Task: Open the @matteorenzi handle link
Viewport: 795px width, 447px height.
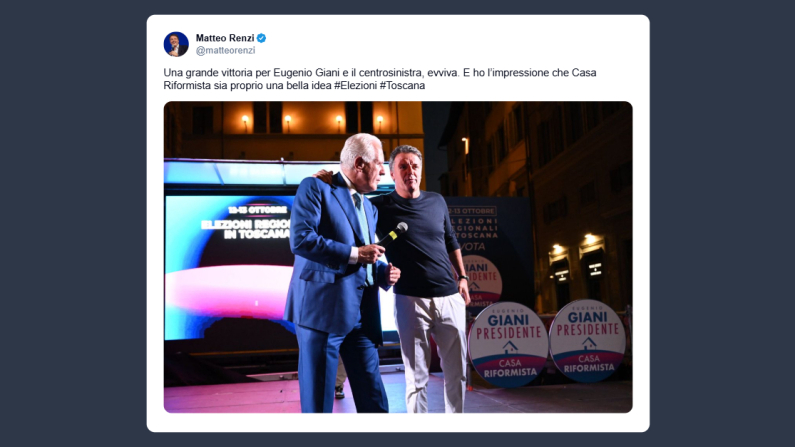Action: 226,51
